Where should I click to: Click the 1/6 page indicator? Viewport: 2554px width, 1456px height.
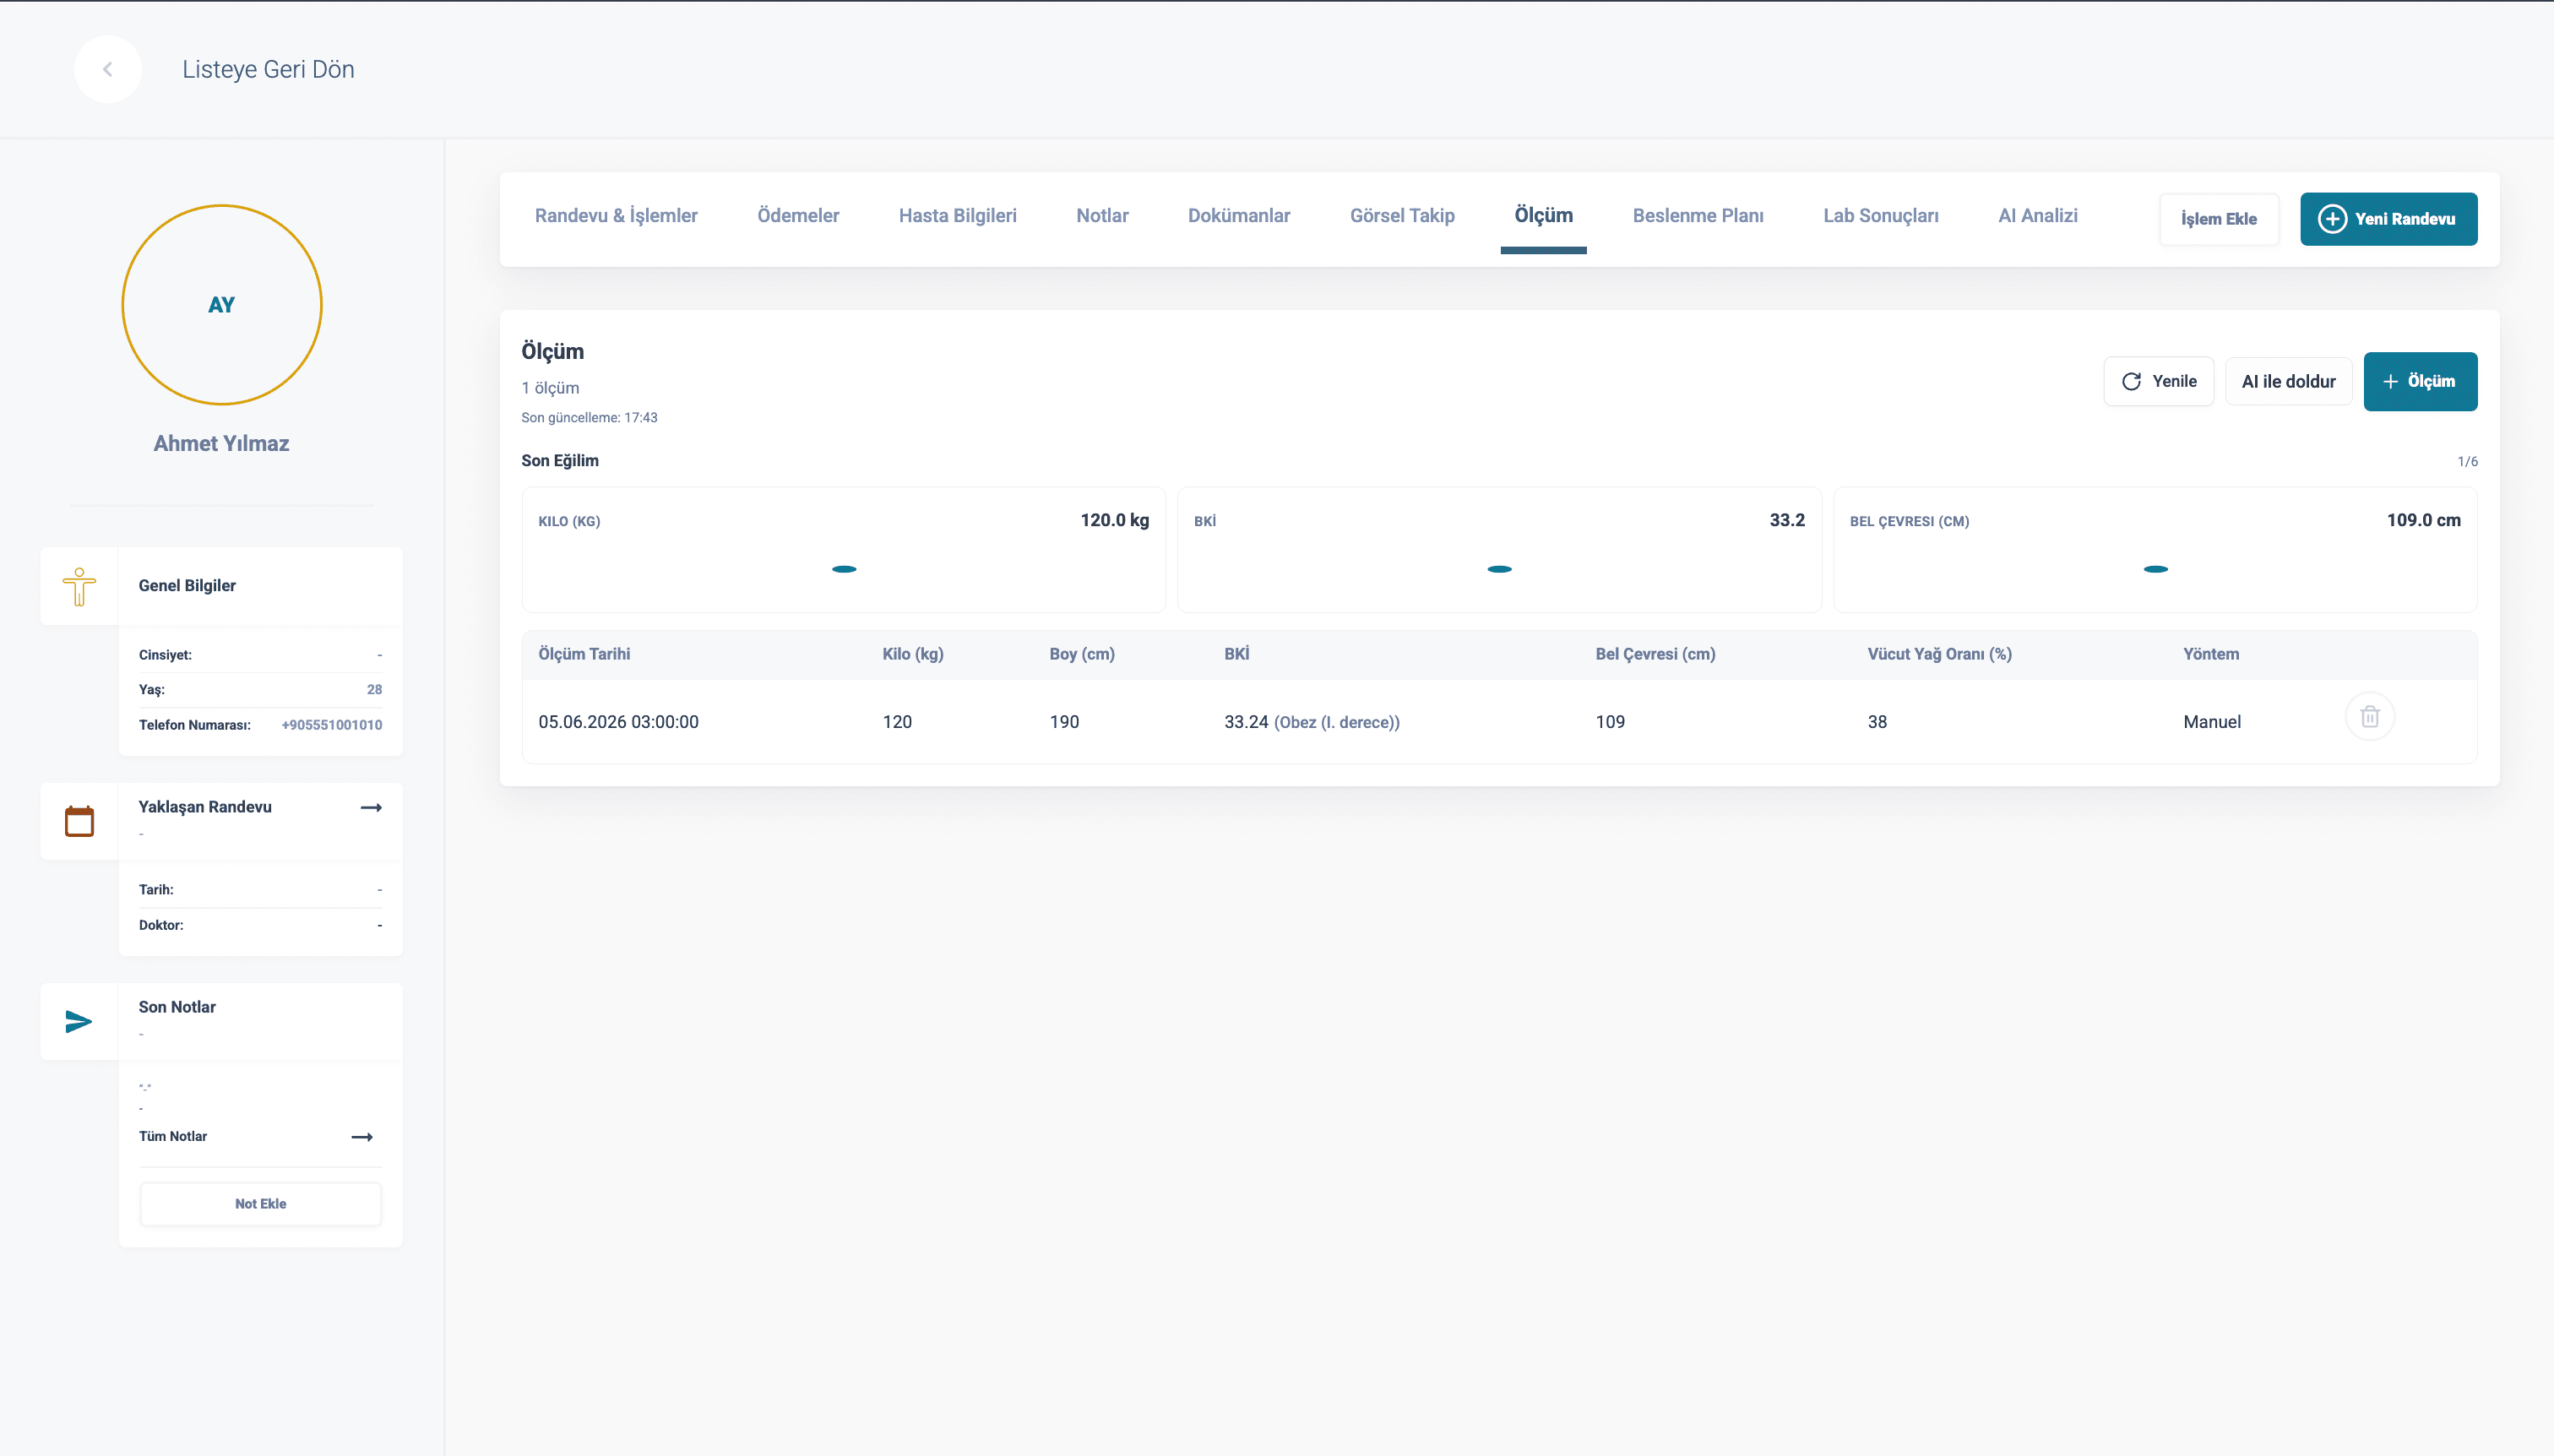point(2467,462)
